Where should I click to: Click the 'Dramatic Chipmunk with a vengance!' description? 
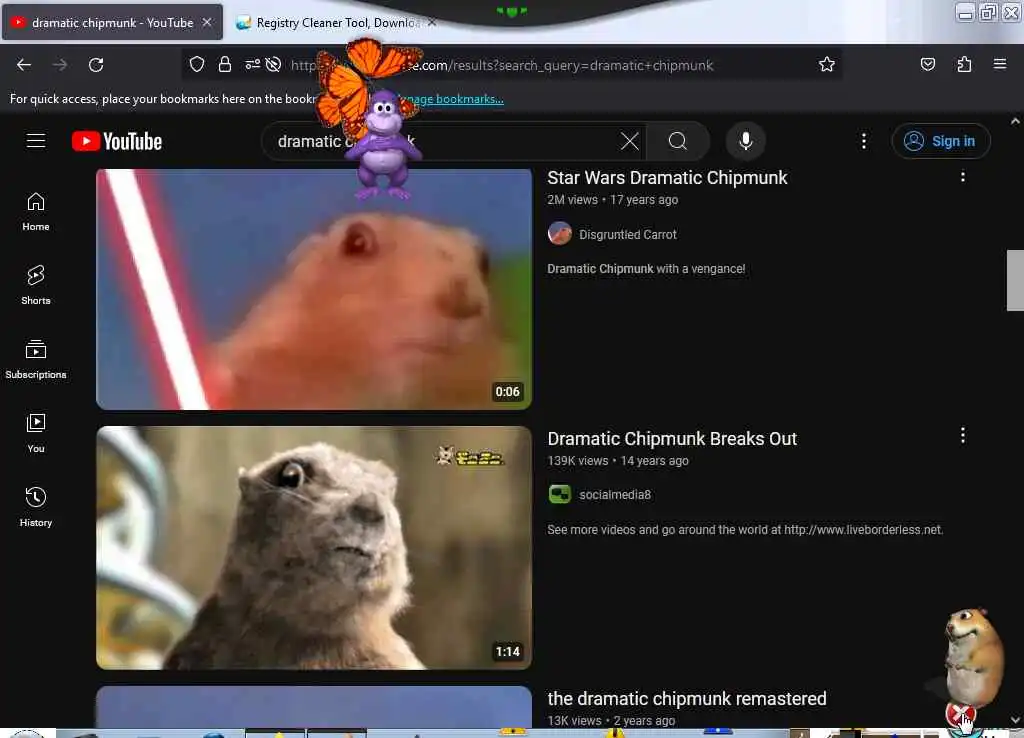(x=646, y=269)
